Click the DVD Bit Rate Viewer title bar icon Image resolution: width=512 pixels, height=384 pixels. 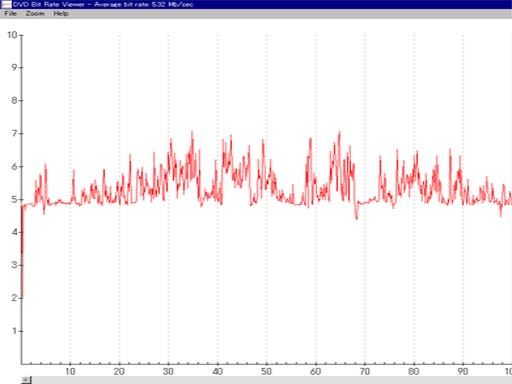tap(6, 4)
